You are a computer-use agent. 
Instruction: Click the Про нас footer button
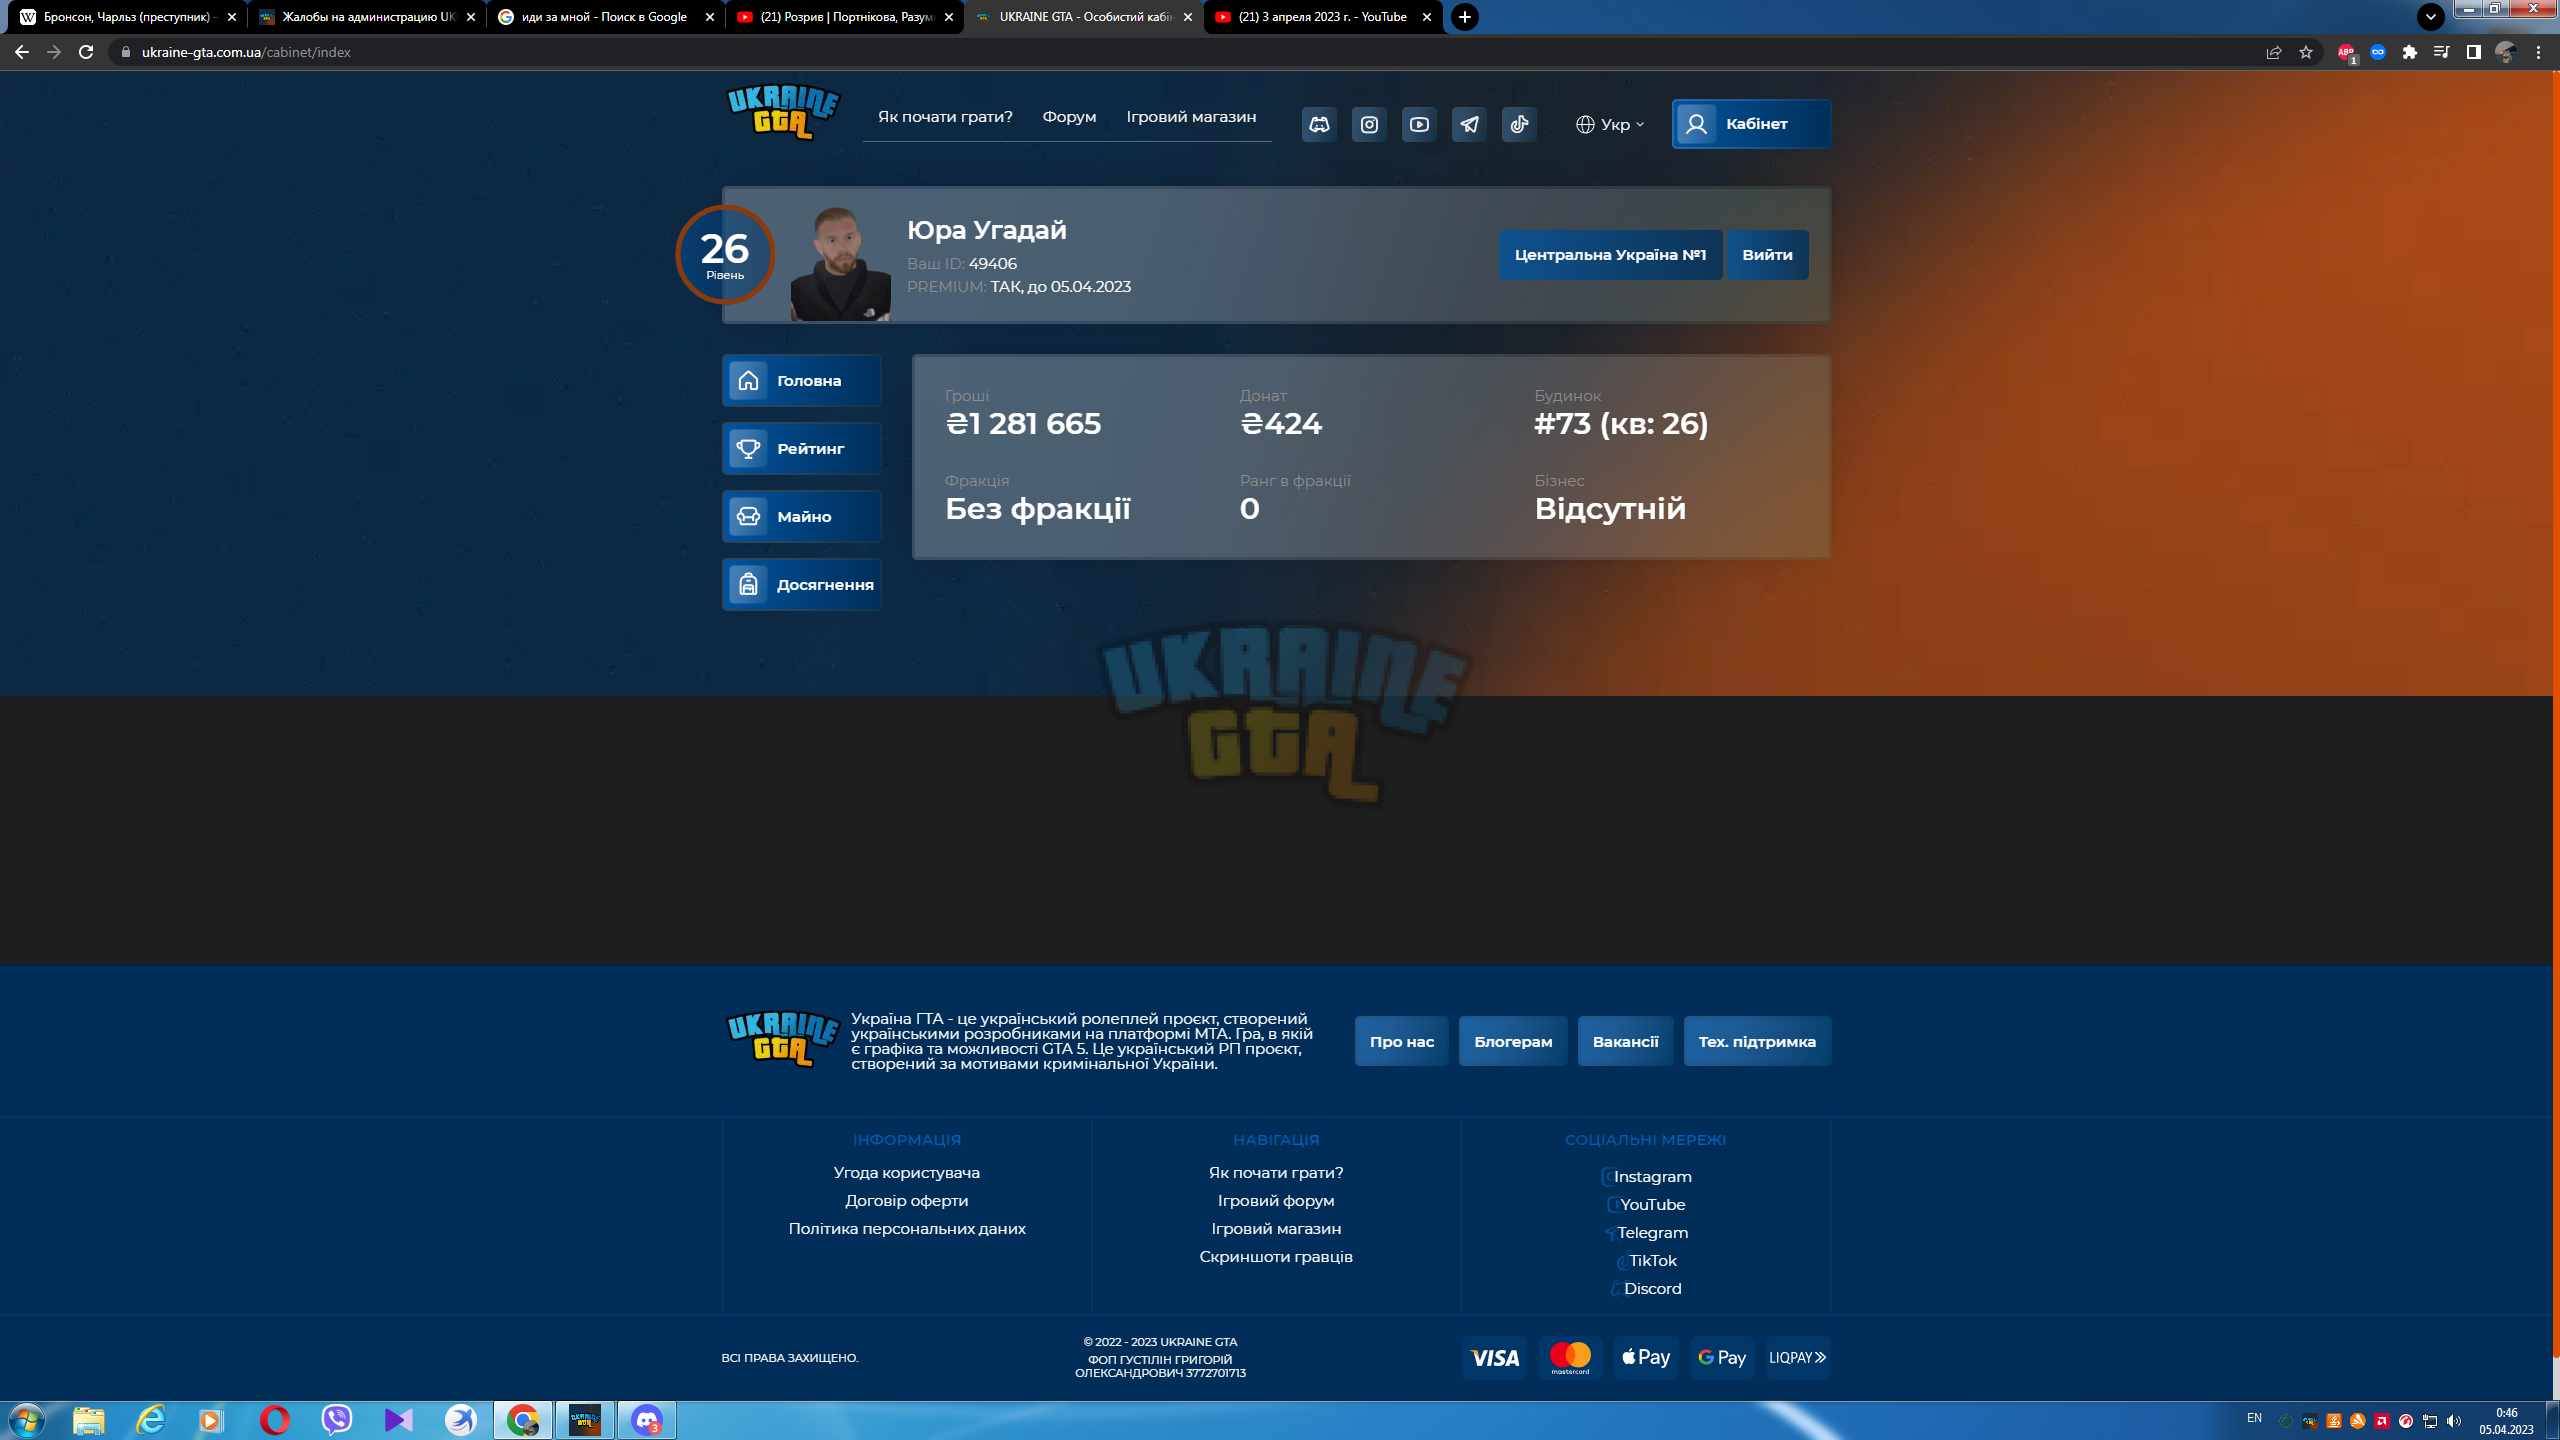pos(1401,1041)
